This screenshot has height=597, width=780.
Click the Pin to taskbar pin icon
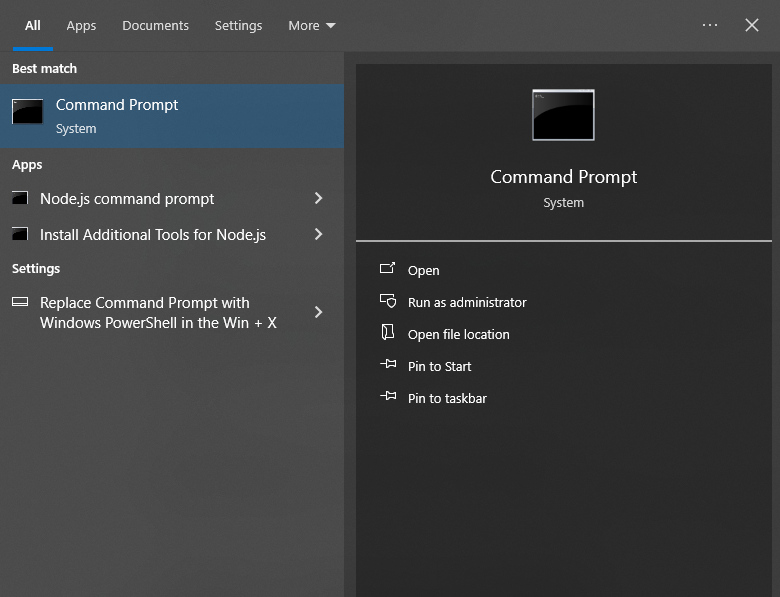point(388,398)
